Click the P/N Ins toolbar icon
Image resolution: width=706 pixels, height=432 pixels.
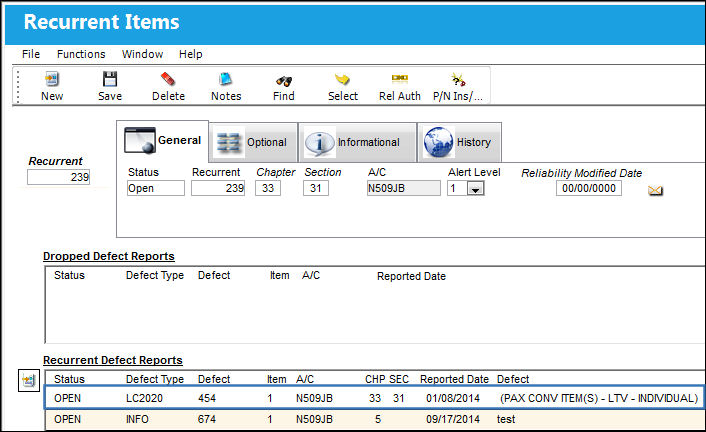tap(458, 80)
